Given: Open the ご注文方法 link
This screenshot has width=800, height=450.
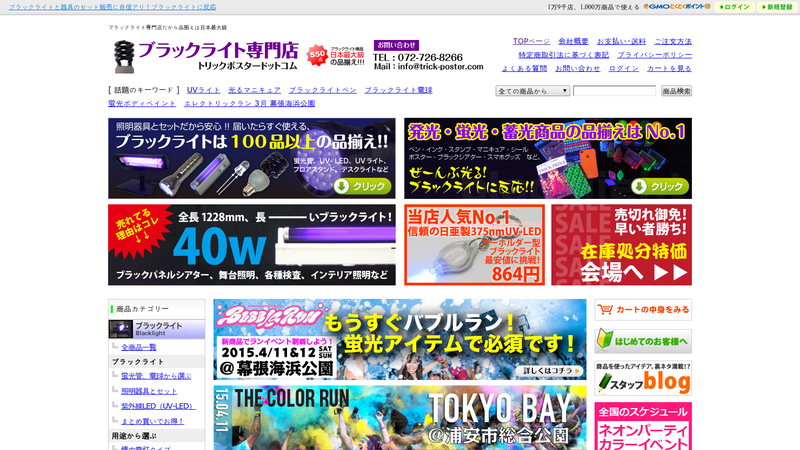Looking at the screenshot, I should point(673,41).
